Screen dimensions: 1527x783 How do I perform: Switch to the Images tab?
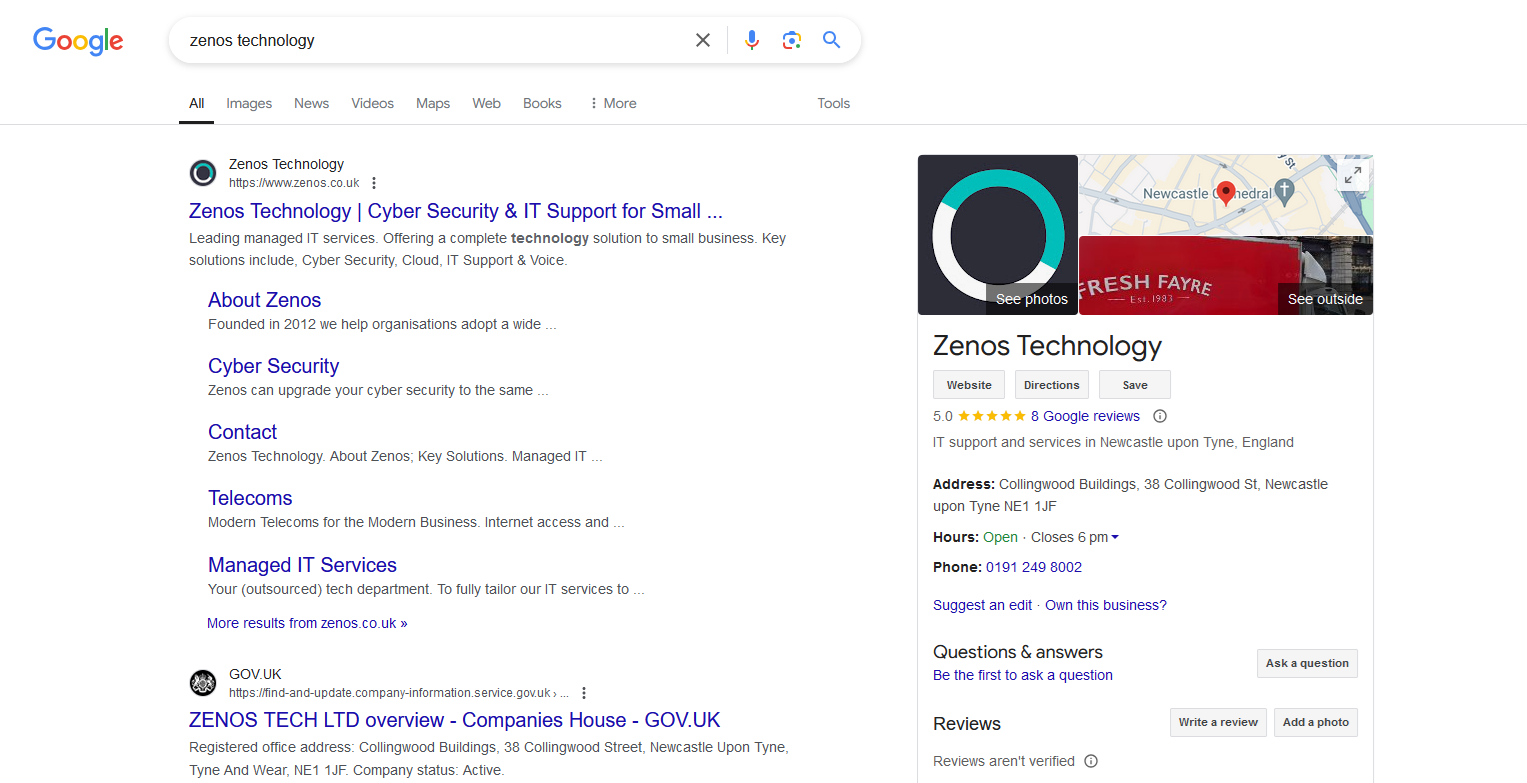click(249, 103)
